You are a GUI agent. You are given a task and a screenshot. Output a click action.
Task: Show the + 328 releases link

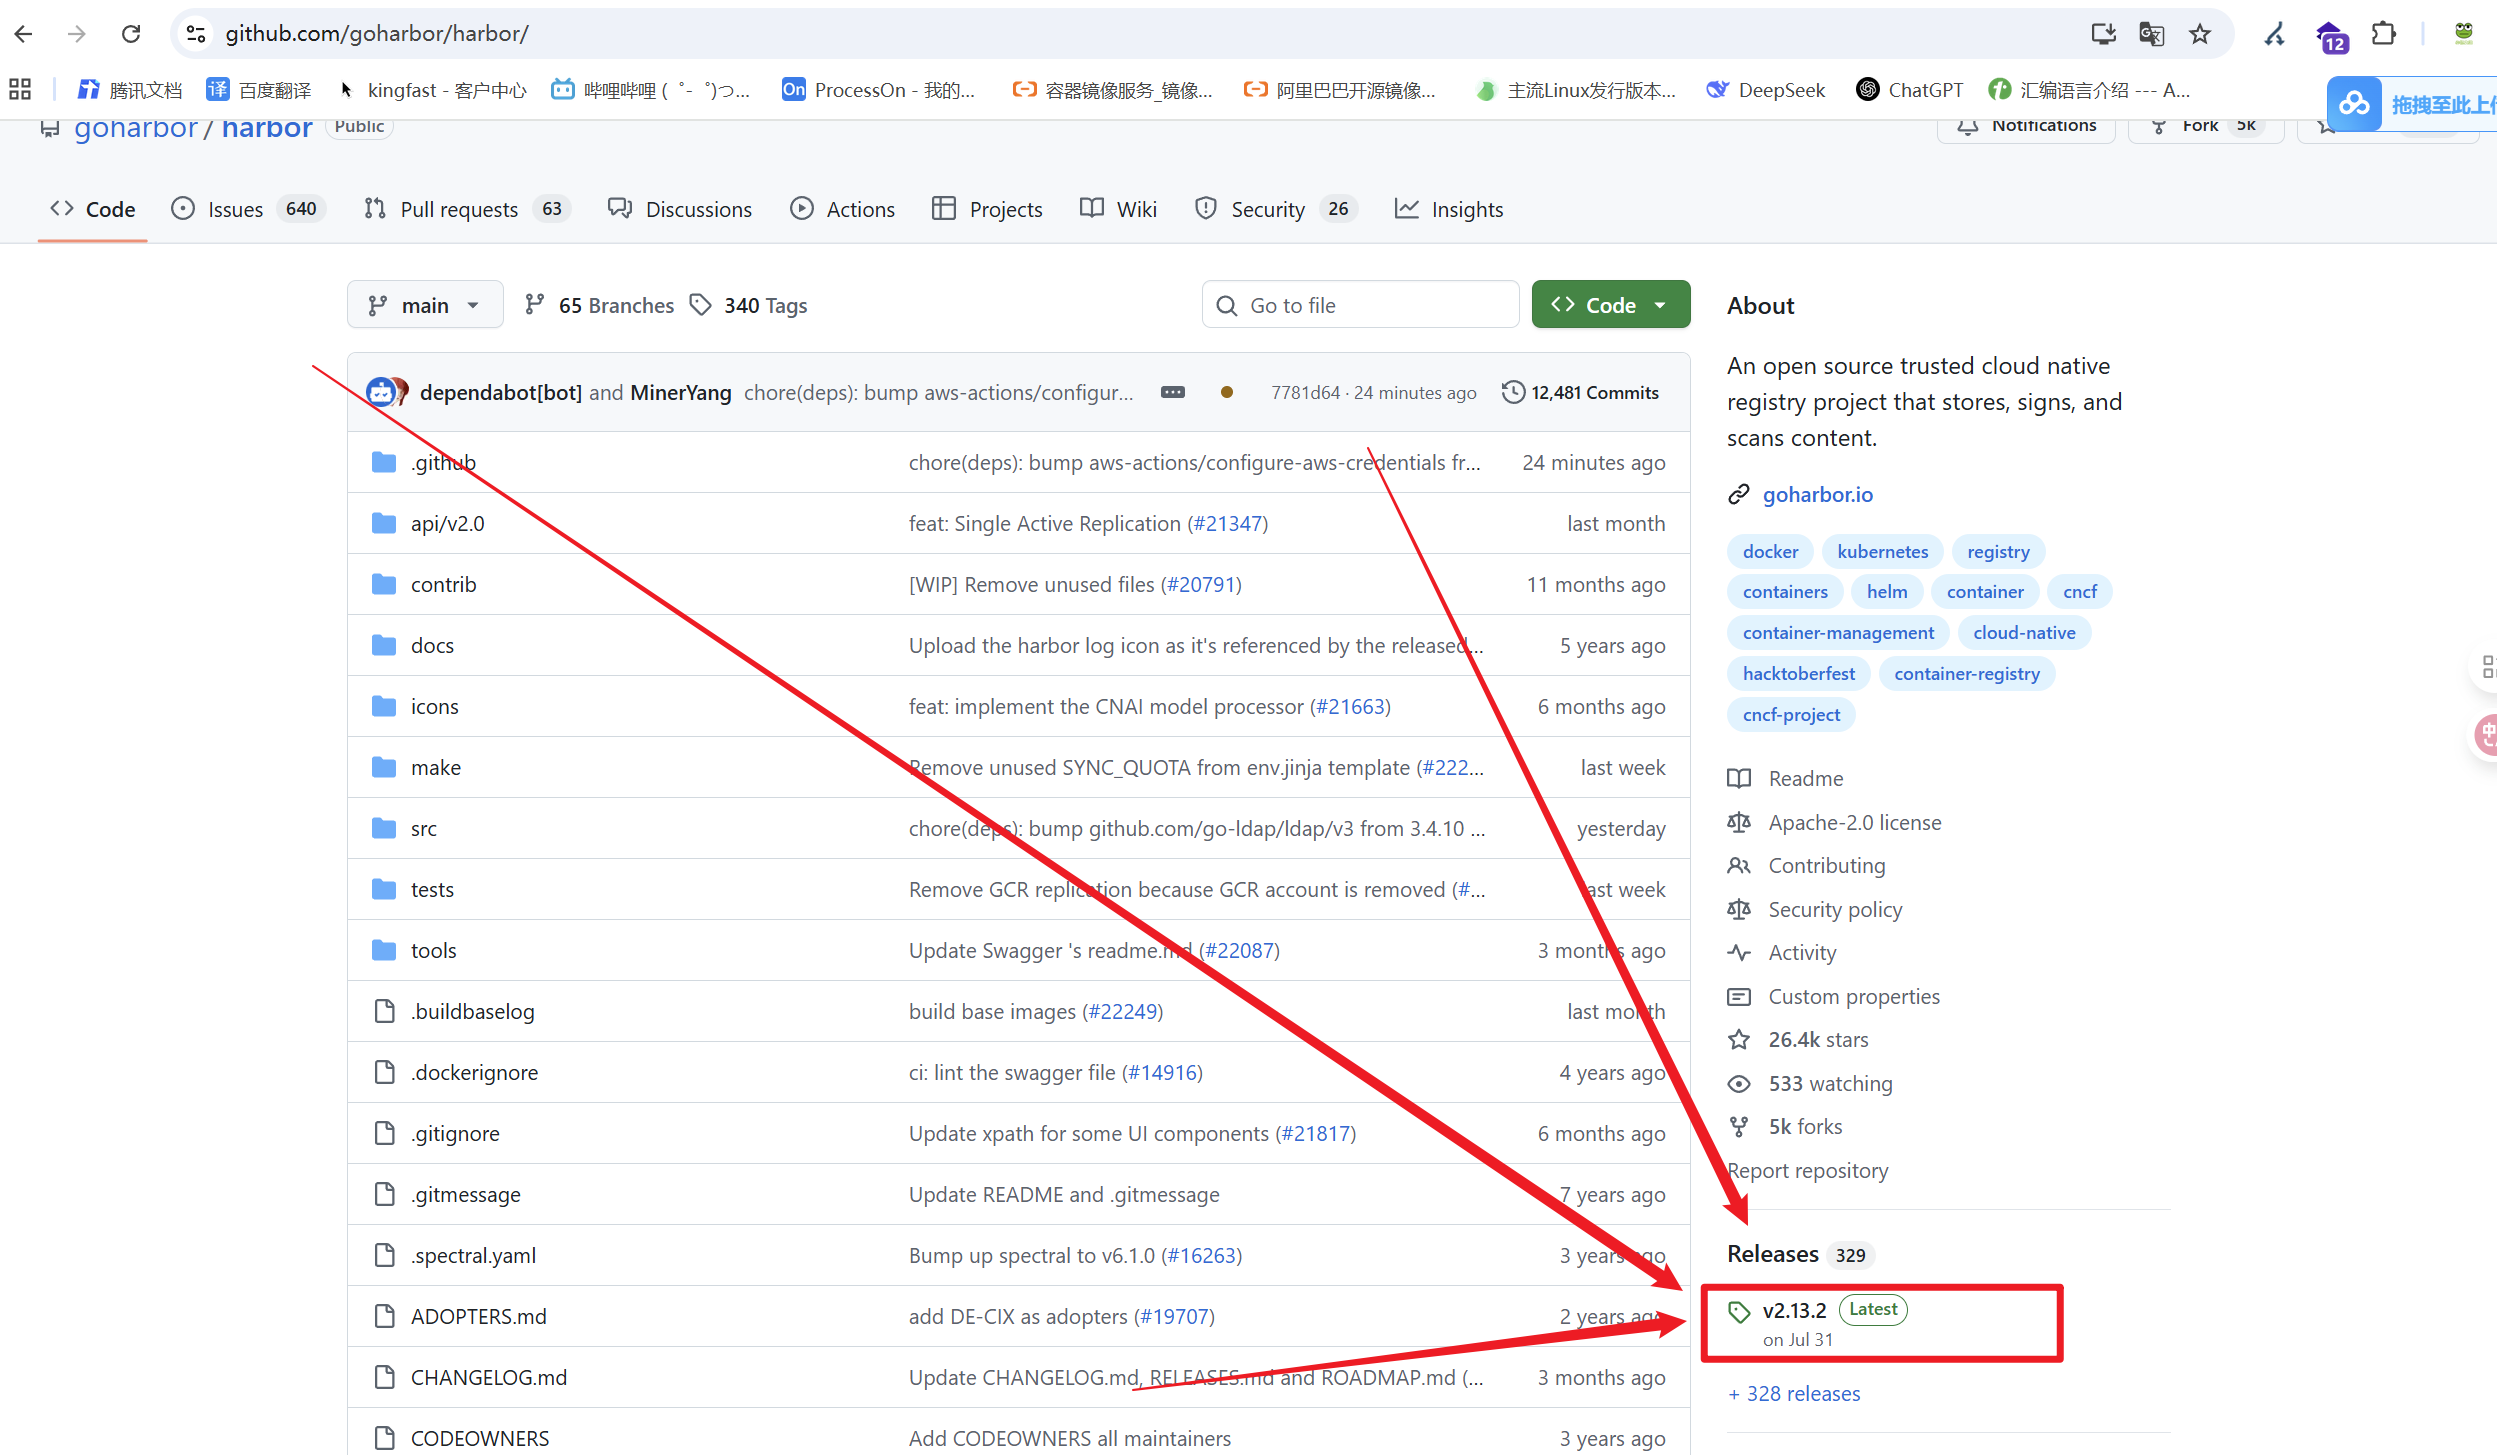(1794, 1393)
